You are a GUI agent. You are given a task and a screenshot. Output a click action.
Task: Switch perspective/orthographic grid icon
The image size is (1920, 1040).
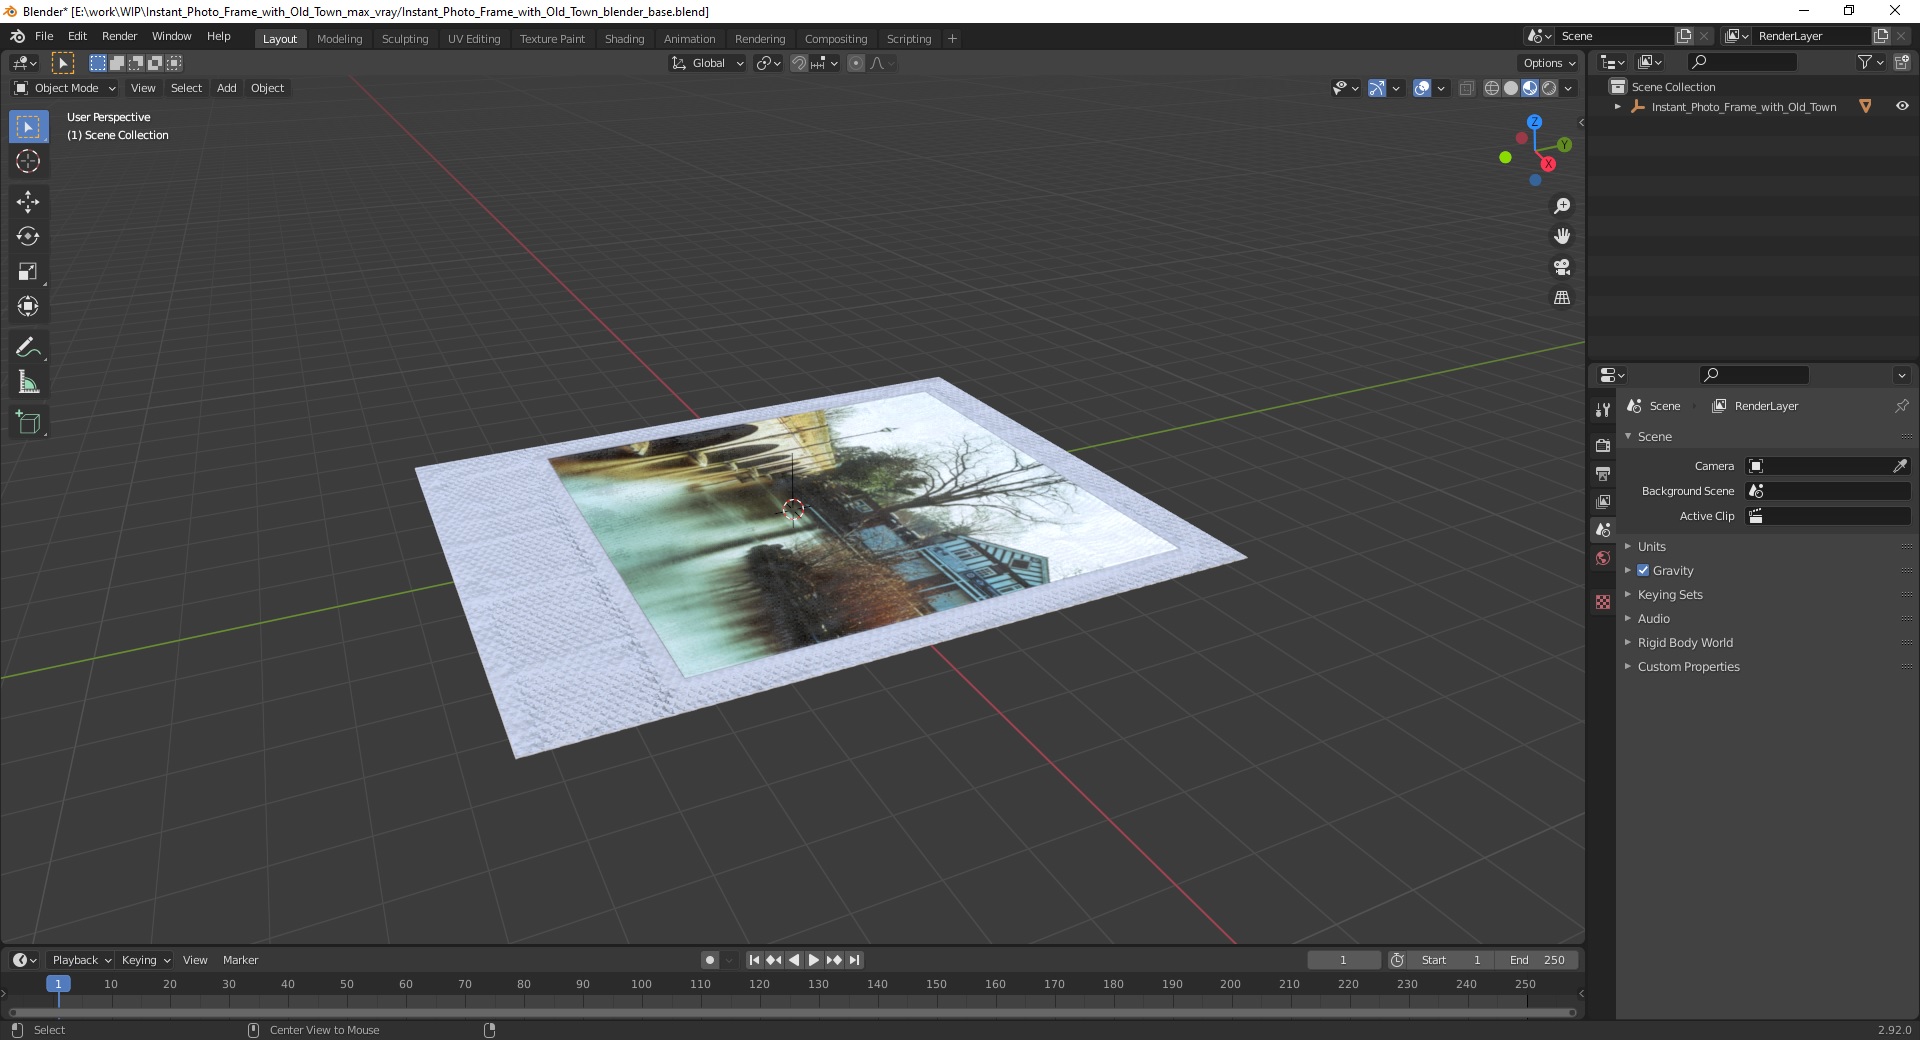(x=1561, y=297)
